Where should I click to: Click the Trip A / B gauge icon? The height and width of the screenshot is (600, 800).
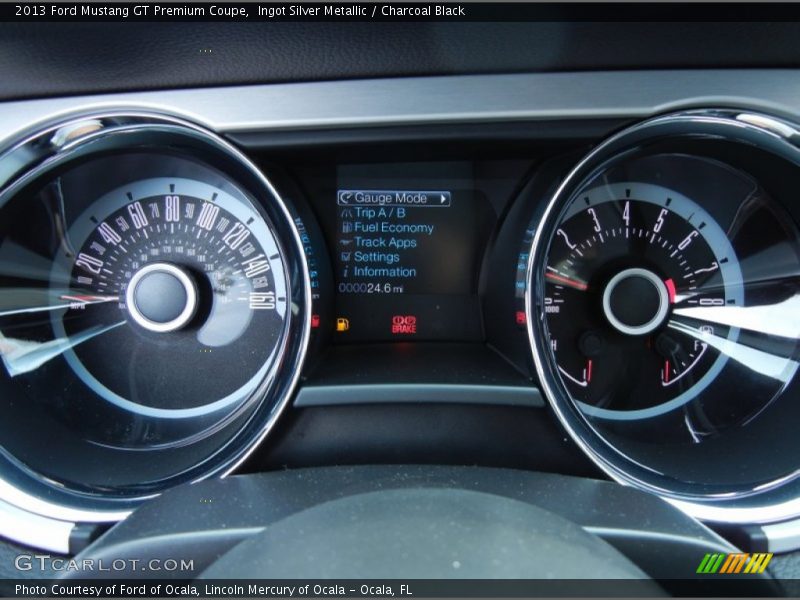pyautogui.click(x=345, y=213)
